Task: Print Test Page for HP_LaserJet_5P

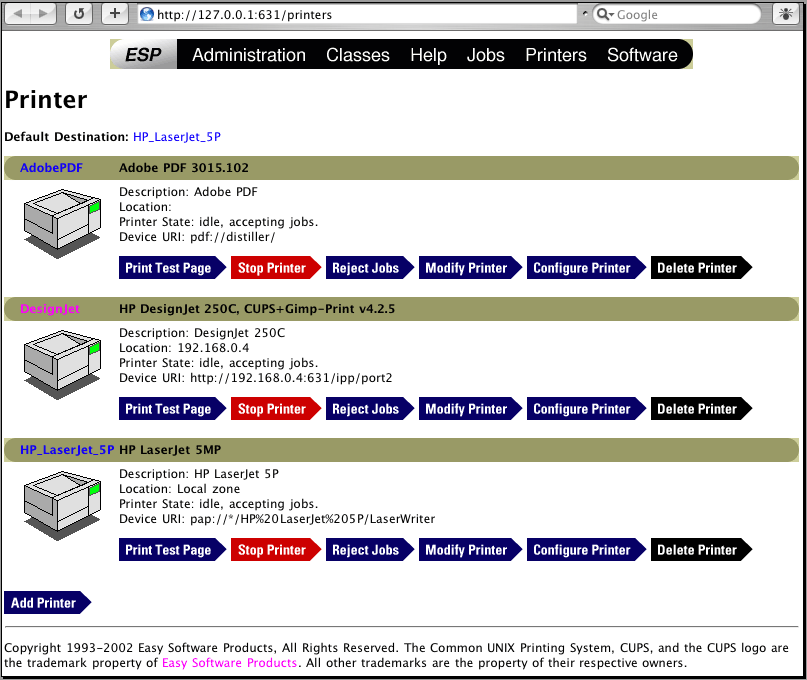Action: pos(172,550)
